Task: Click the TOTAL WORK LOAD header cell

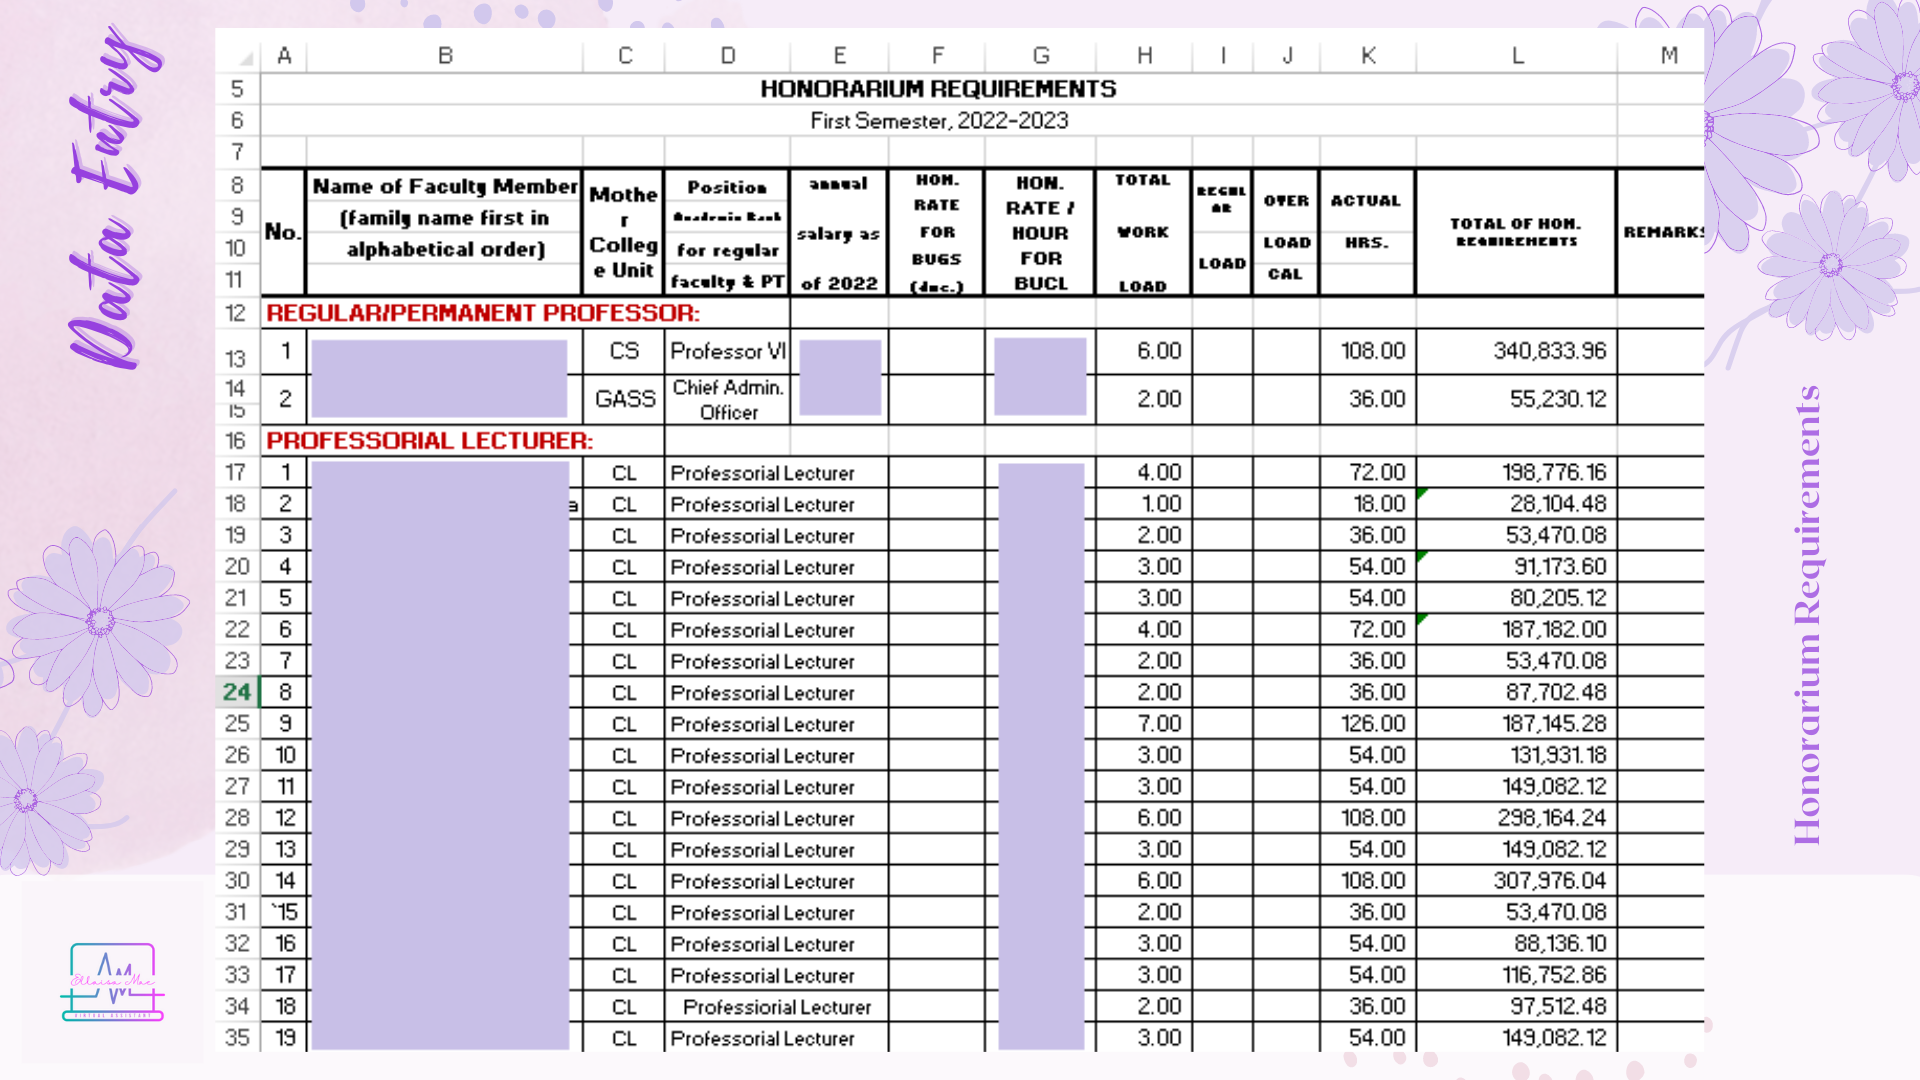Action: 1143,232
